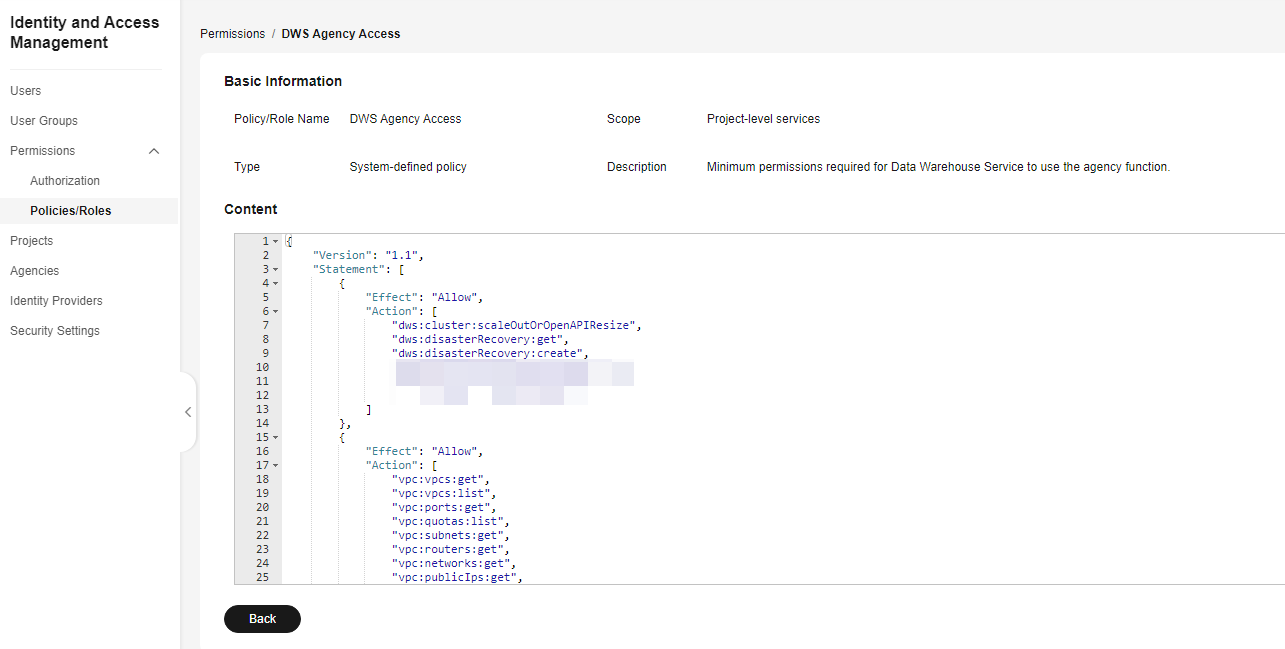Image resolution: width=1285 pixels, height=649 pixels.
Task: Open Projects in the sidebar
Action: [32, 241]
